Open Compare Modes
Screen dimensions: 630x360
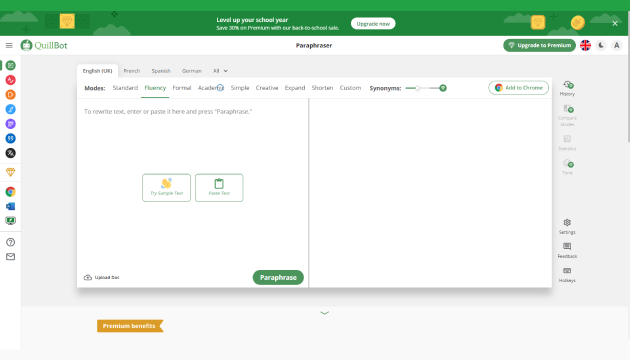(567, 115)
